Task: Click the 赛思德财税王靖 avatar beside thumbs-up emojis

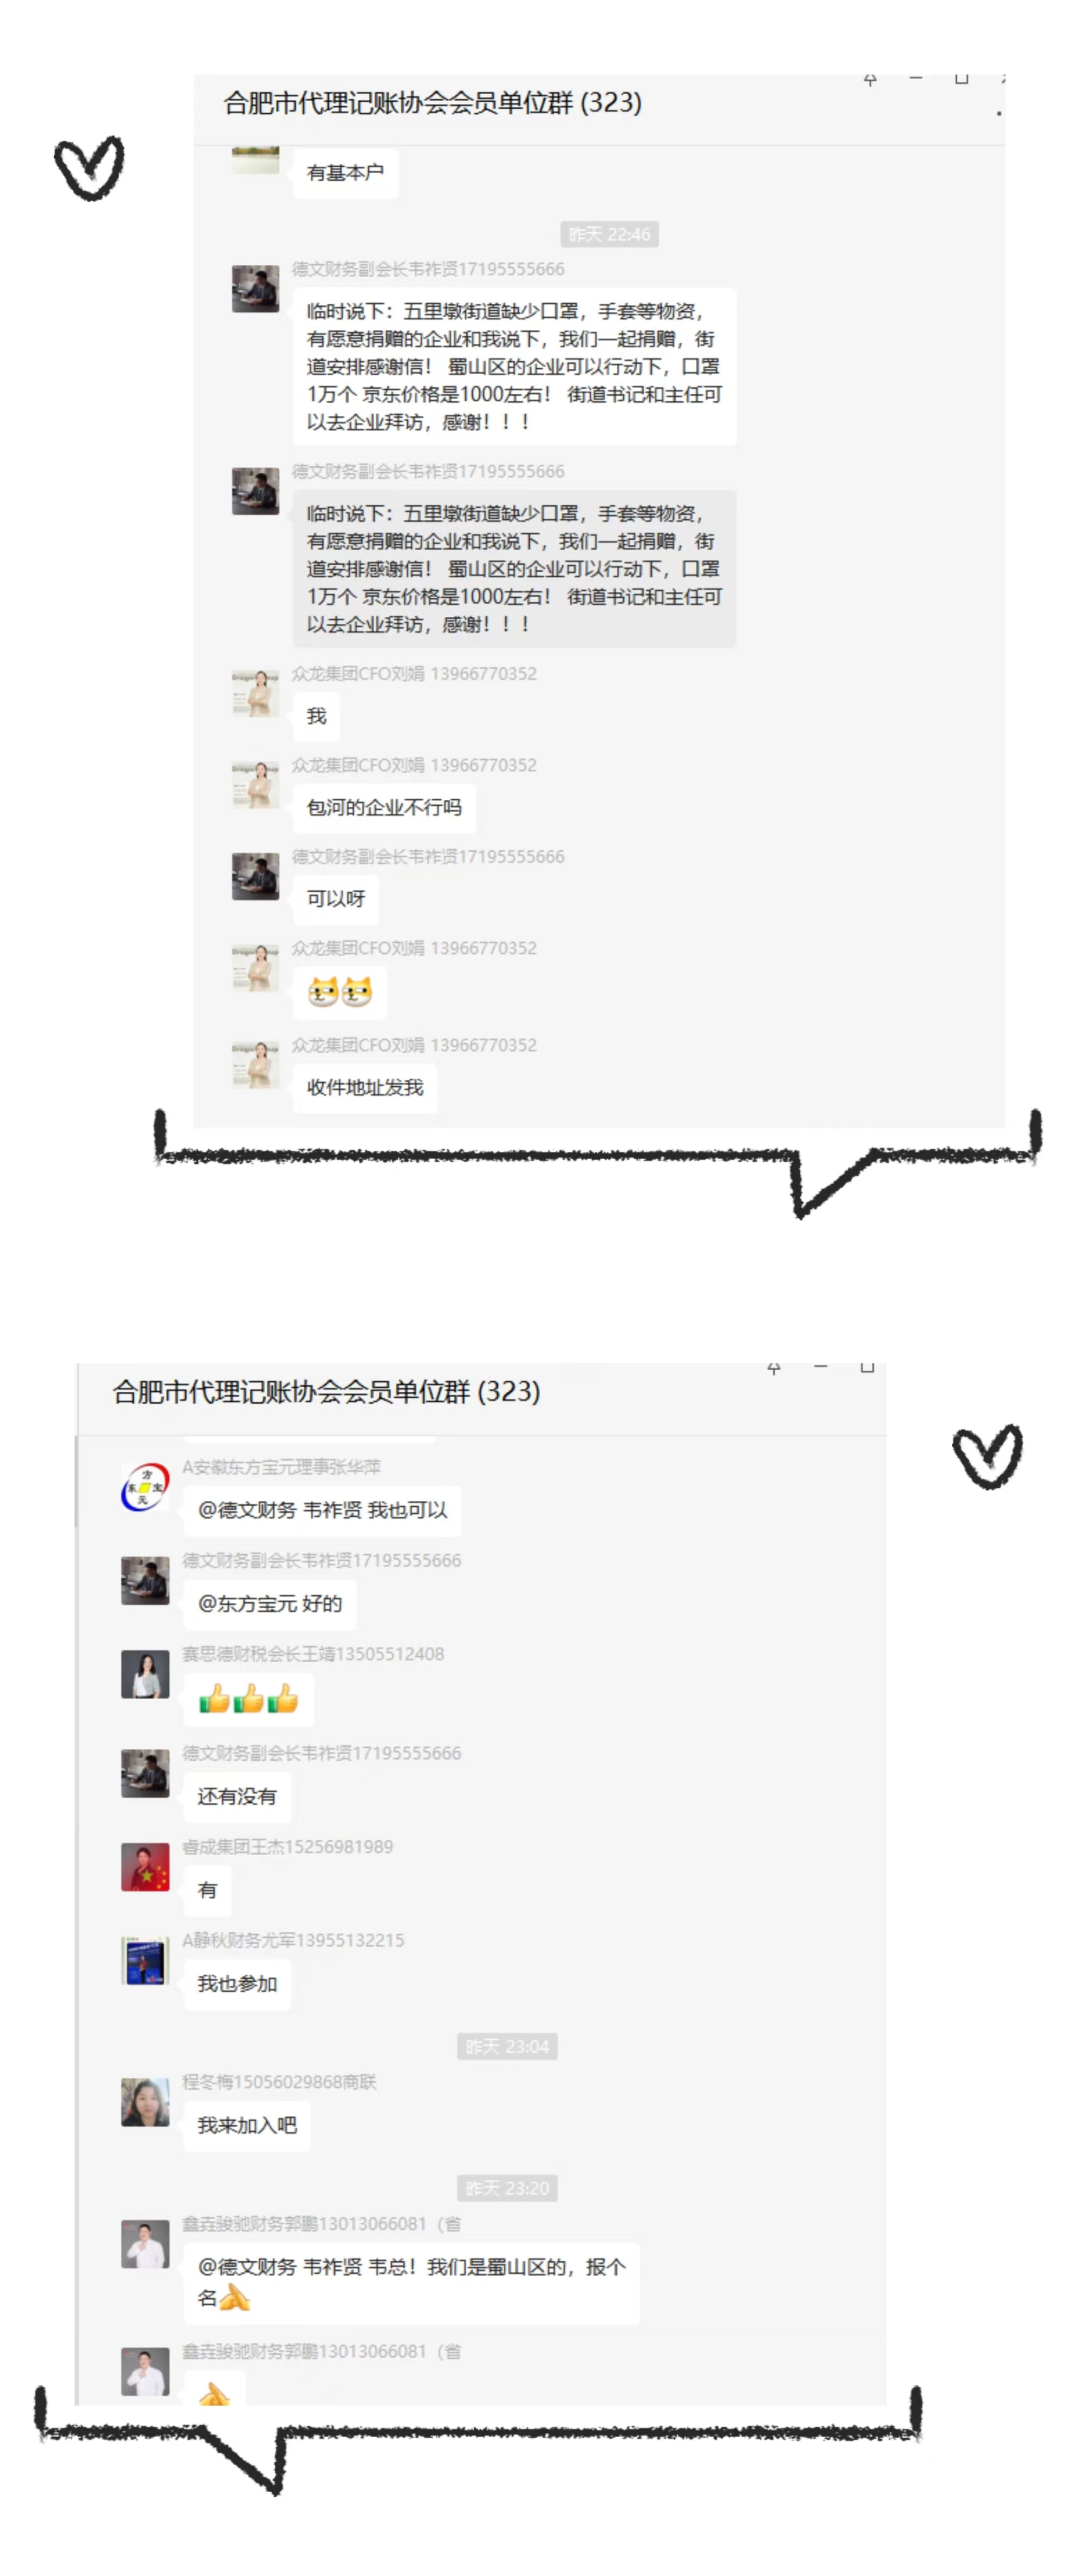Action: point(145,1674)
